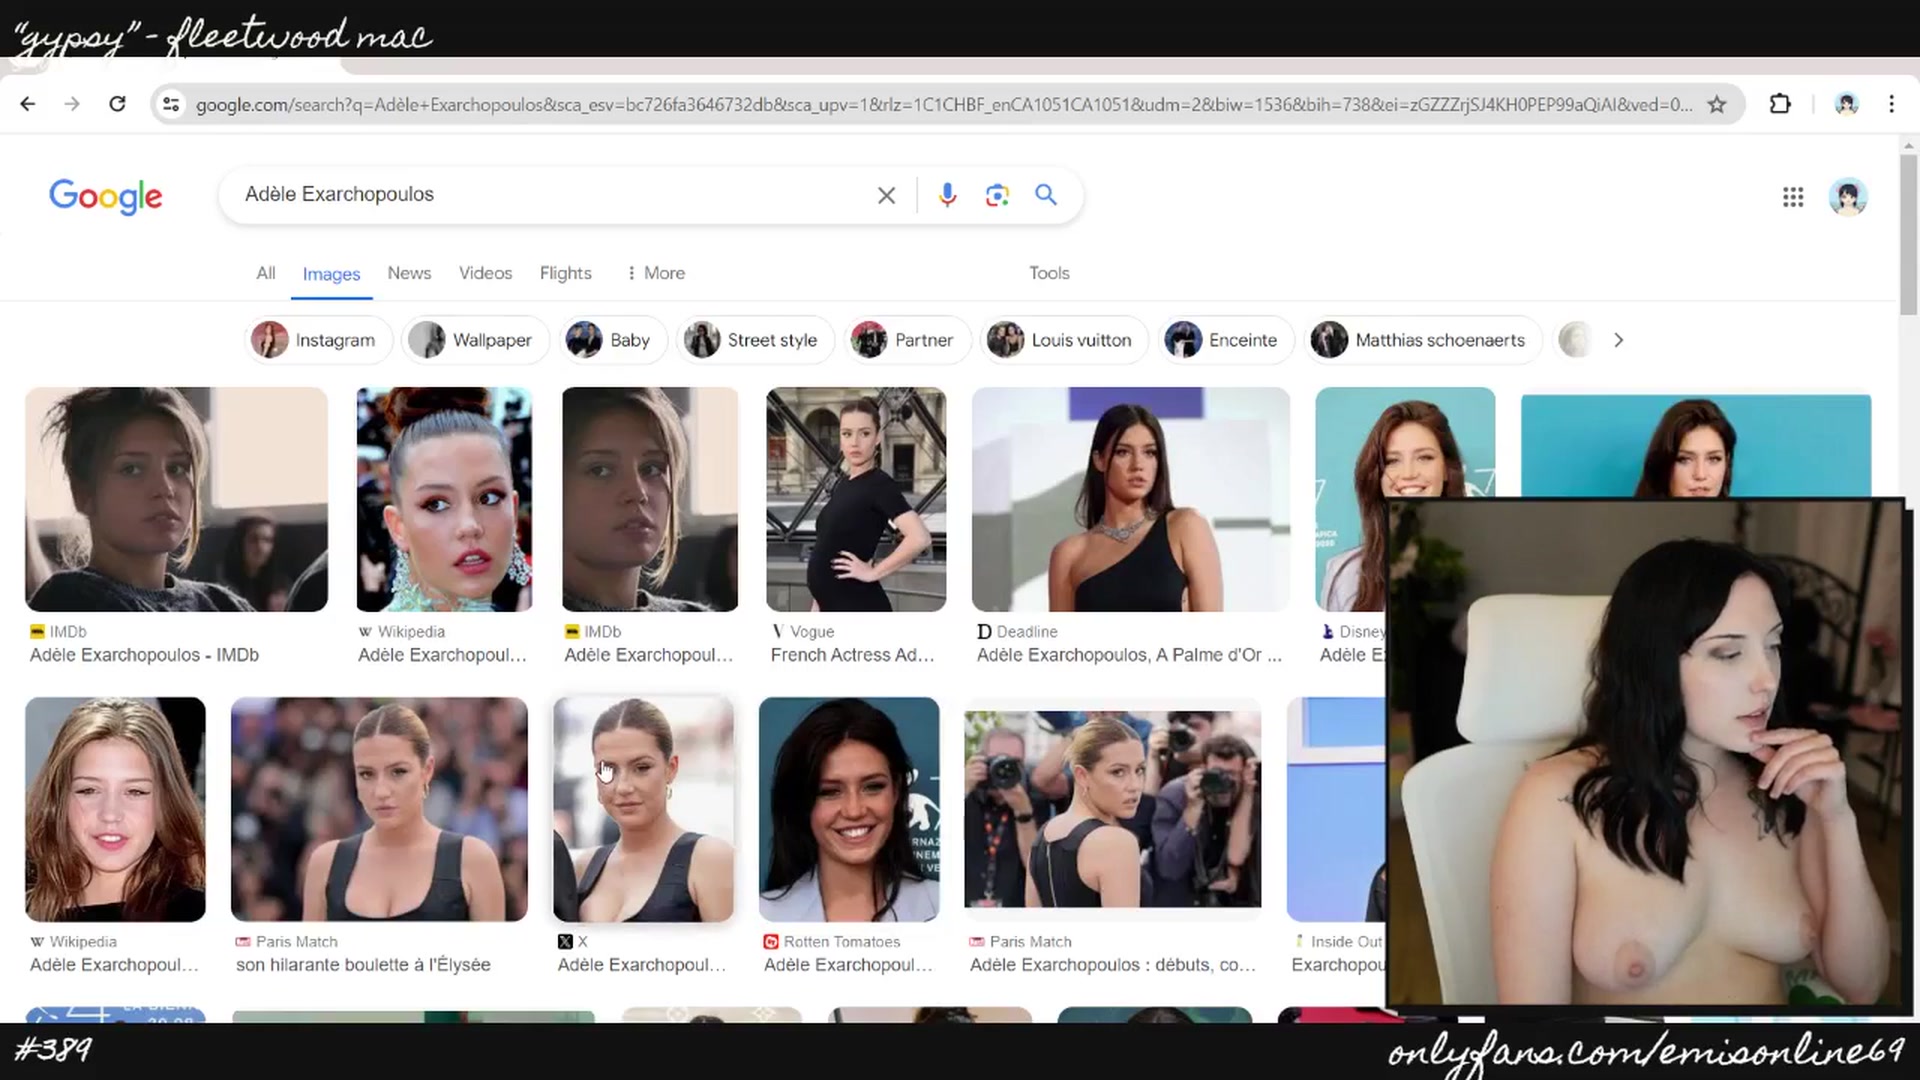The image size is (1920, 1080).
Task: View site information icon in address bar
Action: click(x=171, y=104)
